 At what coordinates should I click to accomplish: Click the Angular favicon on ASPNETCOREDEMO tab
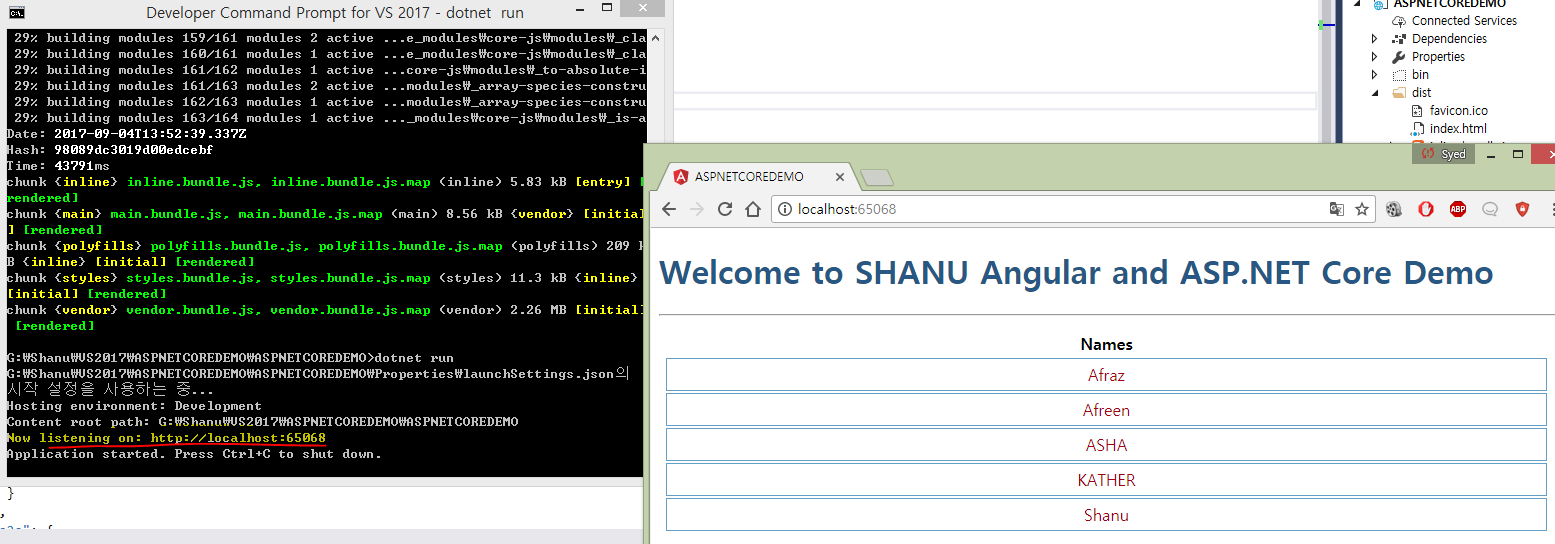pos(681,177)
